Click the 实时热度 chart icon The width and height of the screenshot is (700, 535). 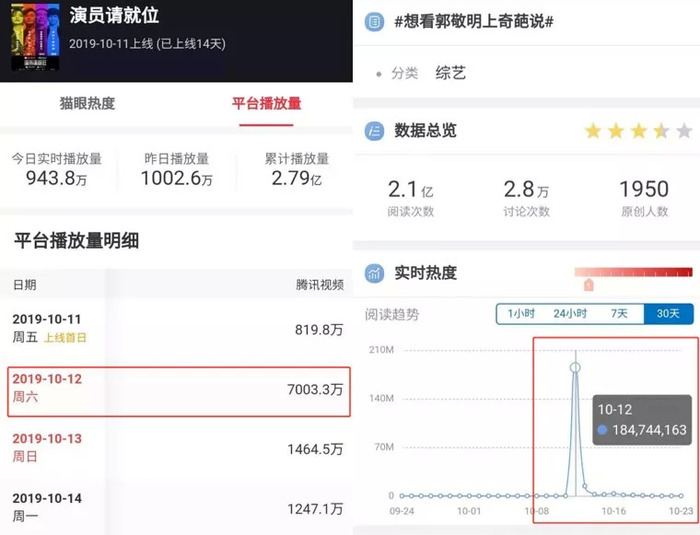[x=374, y=273]
